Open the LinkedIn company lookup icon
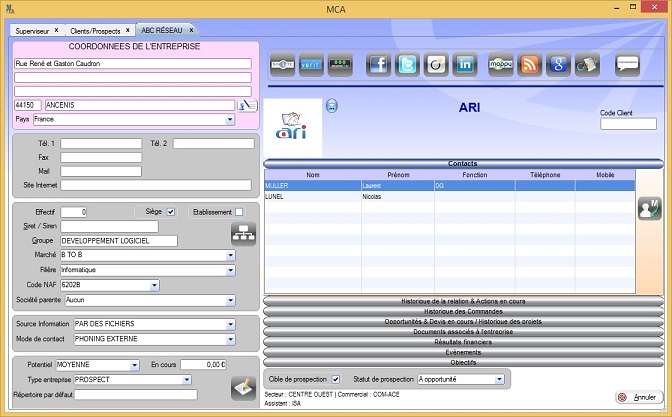The width and height of the screenshot is (672, 417). (x=465, y=65)
